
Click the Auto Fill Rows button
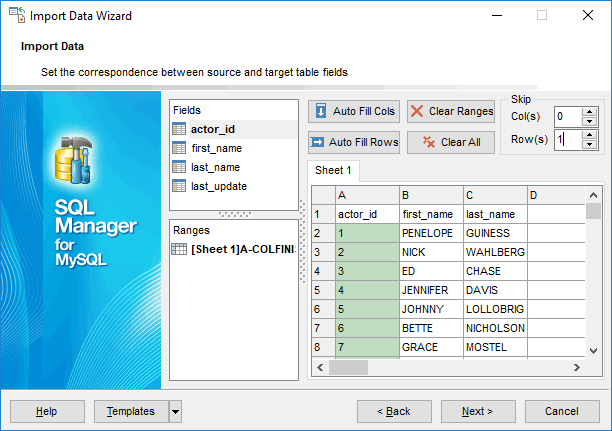tap(354, 142)
